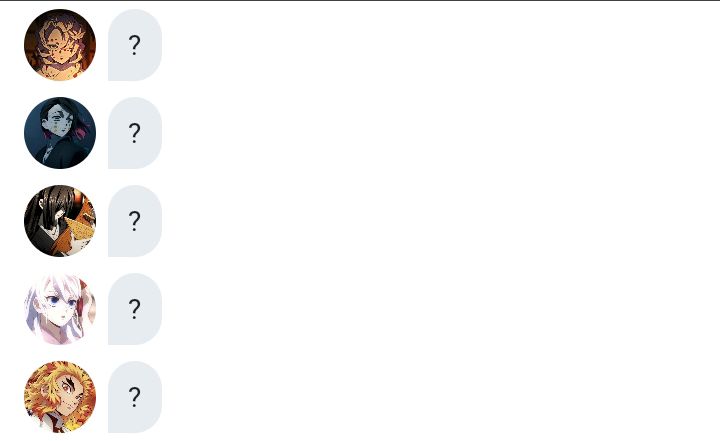The image size is (720, 441).
Task: Select question bubble beside long black-haired avatar
Action: (135, 221)
